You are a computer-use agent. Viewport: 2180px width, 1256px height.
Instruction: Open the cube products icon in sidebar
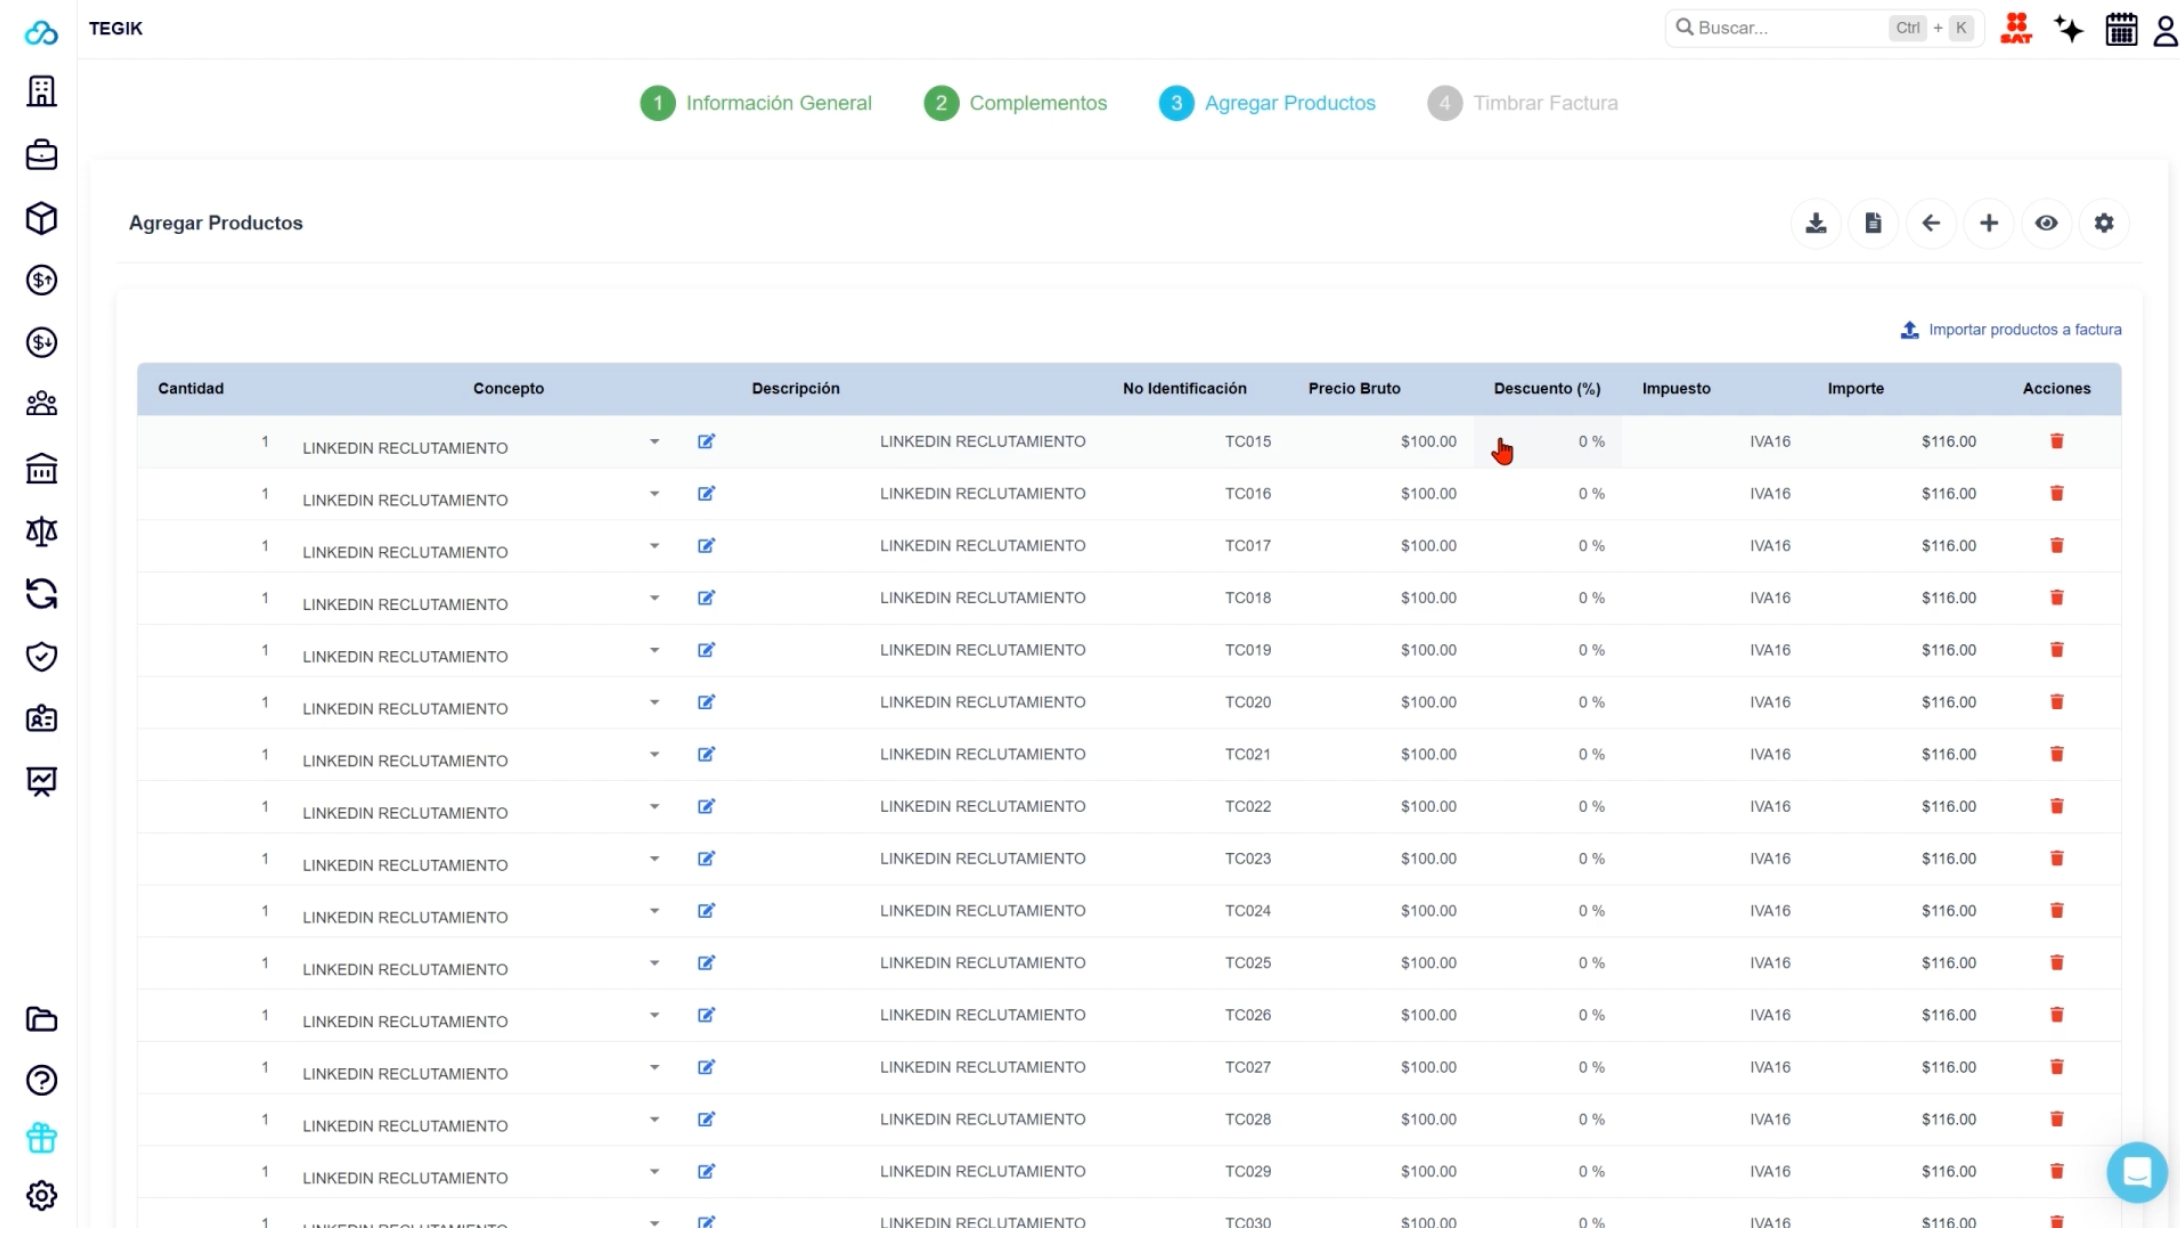point(41,218)
